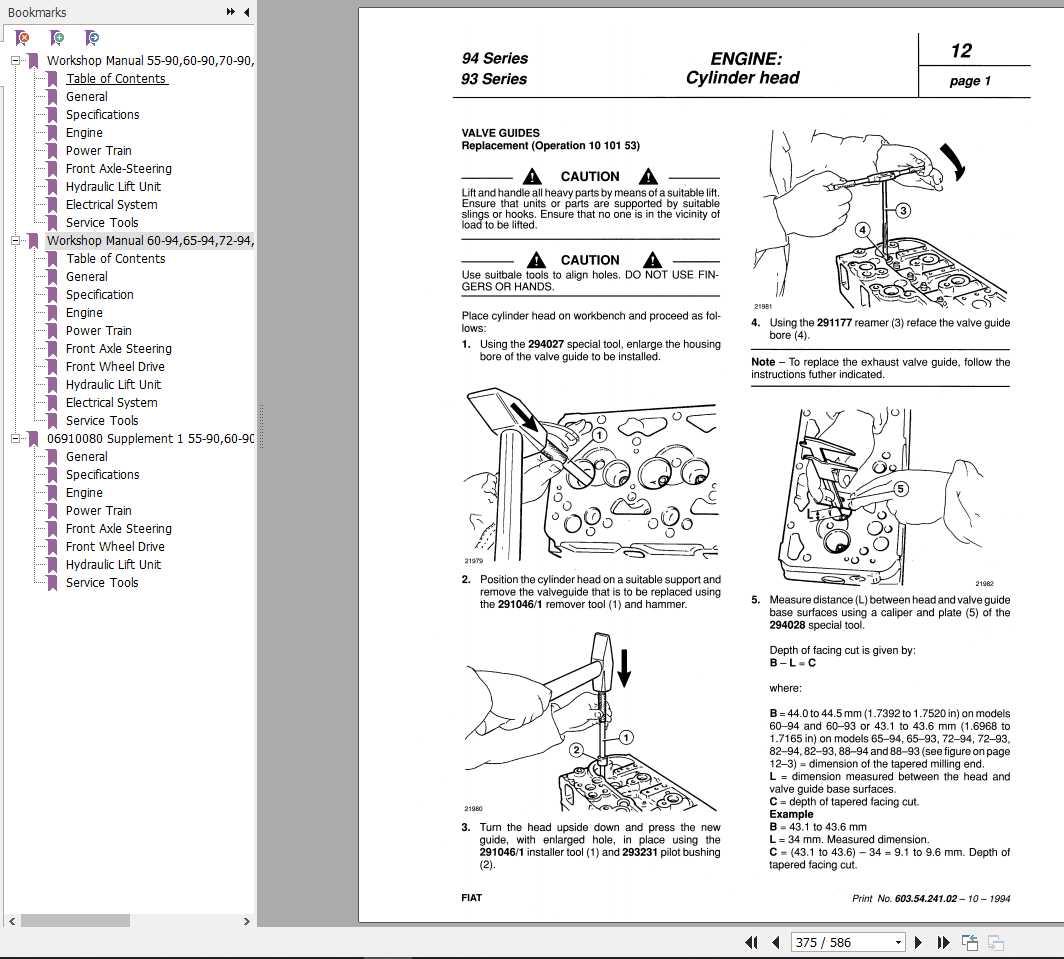1064x959 pixels.
Task: Open Front Wheel Drive under Manual 60-94
Action: tap(115, 366)
